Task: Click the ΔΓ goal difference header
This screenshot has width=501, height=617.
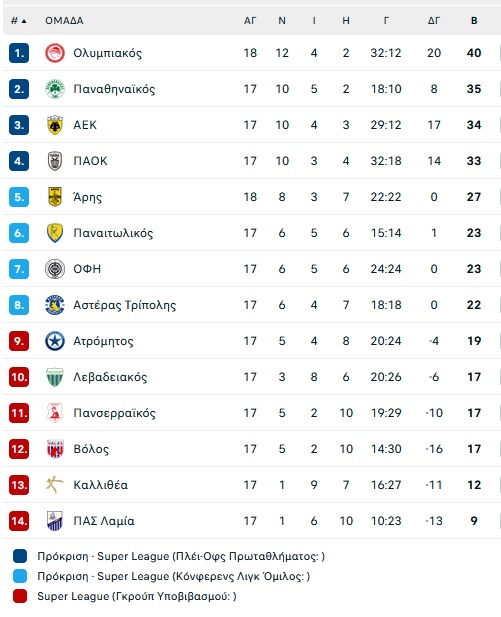Action: point(434,21)
